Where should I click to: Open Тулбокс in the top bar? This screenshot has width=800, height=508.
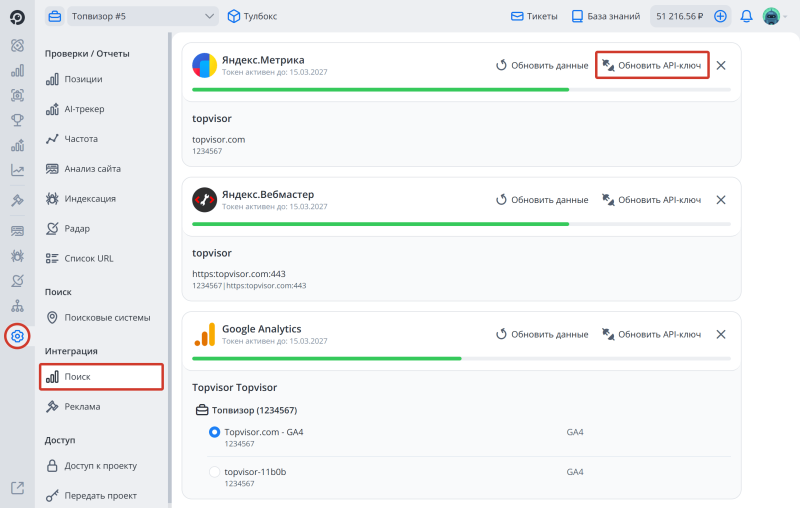(252, 16)
